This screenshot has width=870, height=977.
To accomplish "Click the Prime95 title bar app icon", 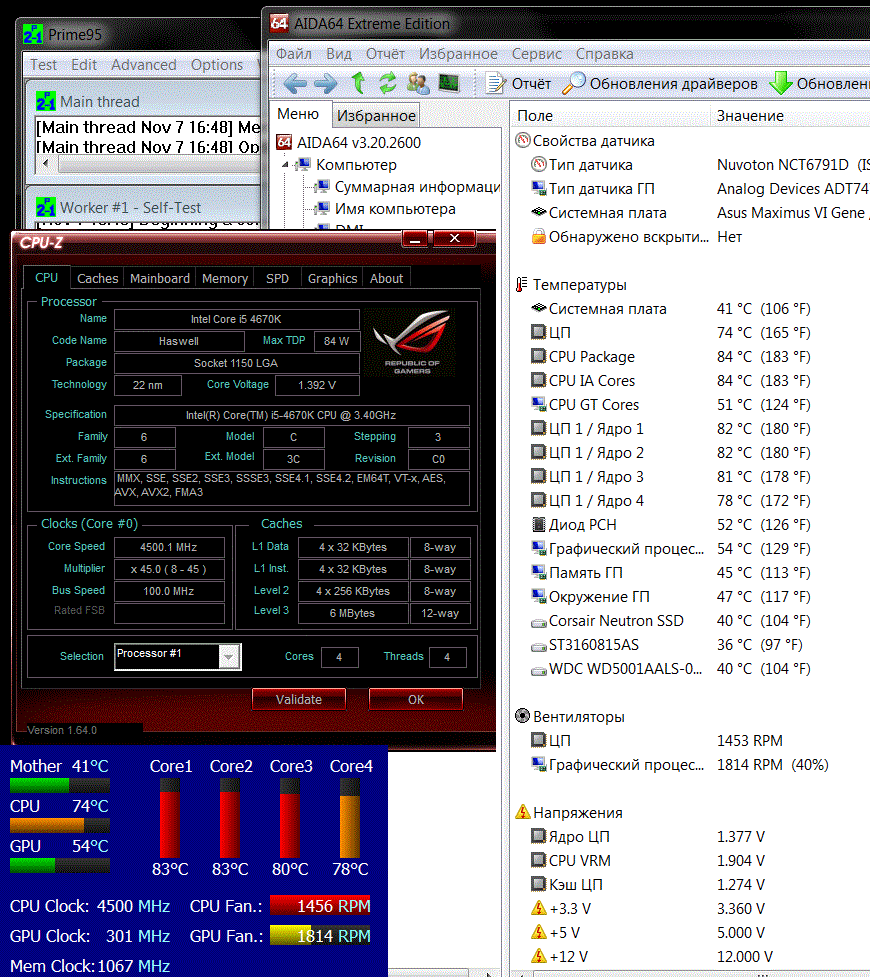I will tap(33, 34).
